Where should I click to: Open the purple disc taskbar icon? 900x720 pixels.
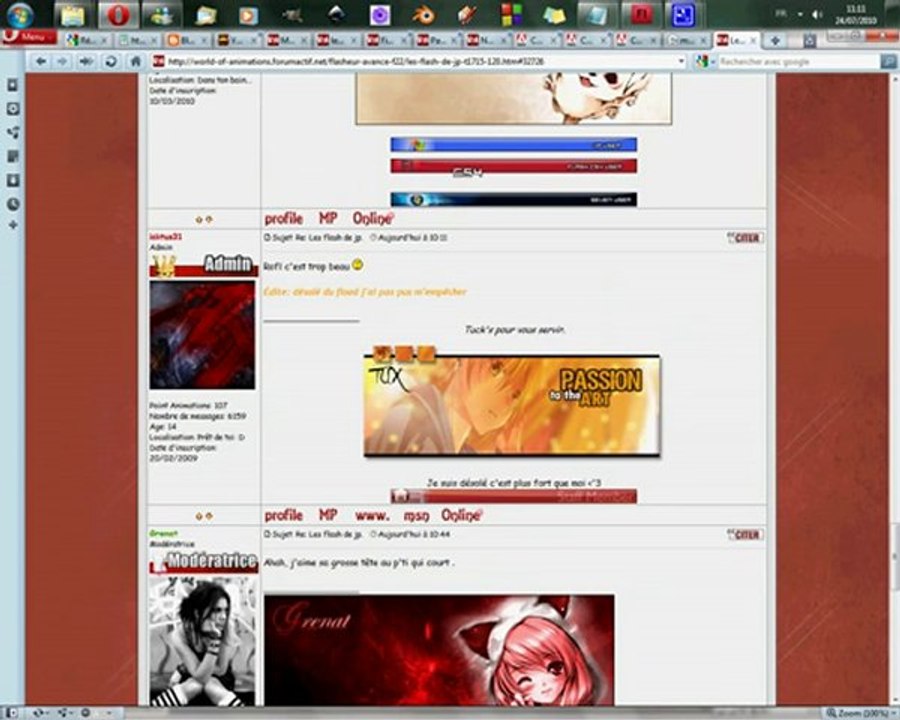[x=379, y=15]
